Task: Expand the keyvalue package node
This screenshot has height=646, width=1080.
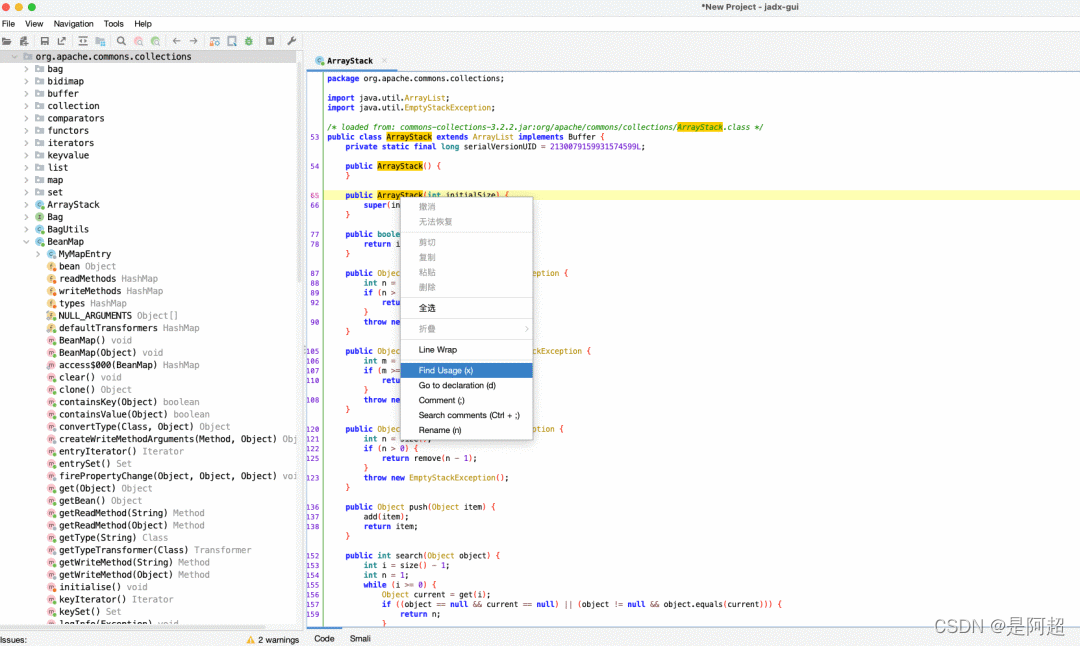Action: [x=27, y=156]
